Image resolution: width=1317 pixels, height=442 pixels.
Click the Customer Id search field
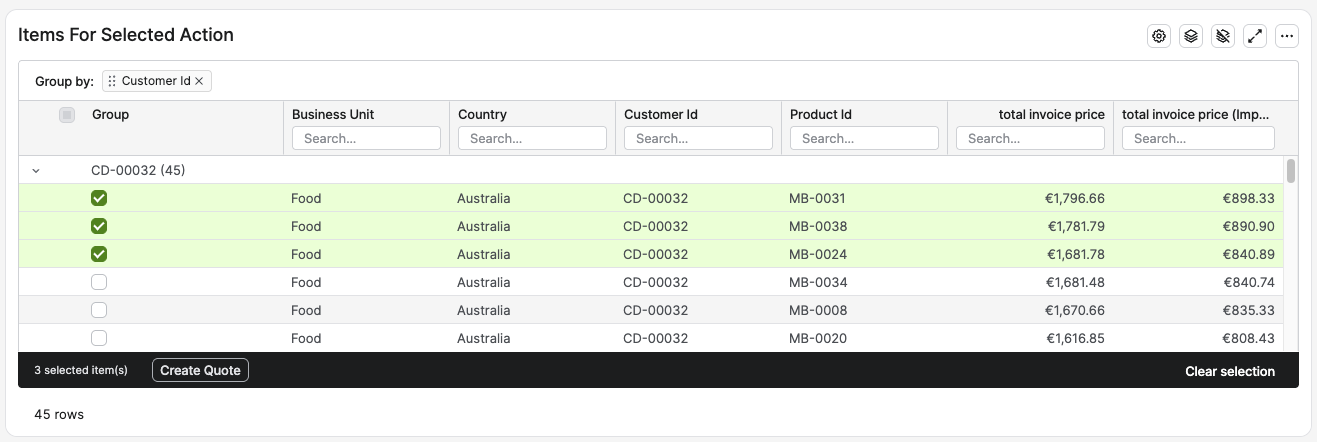698,138
